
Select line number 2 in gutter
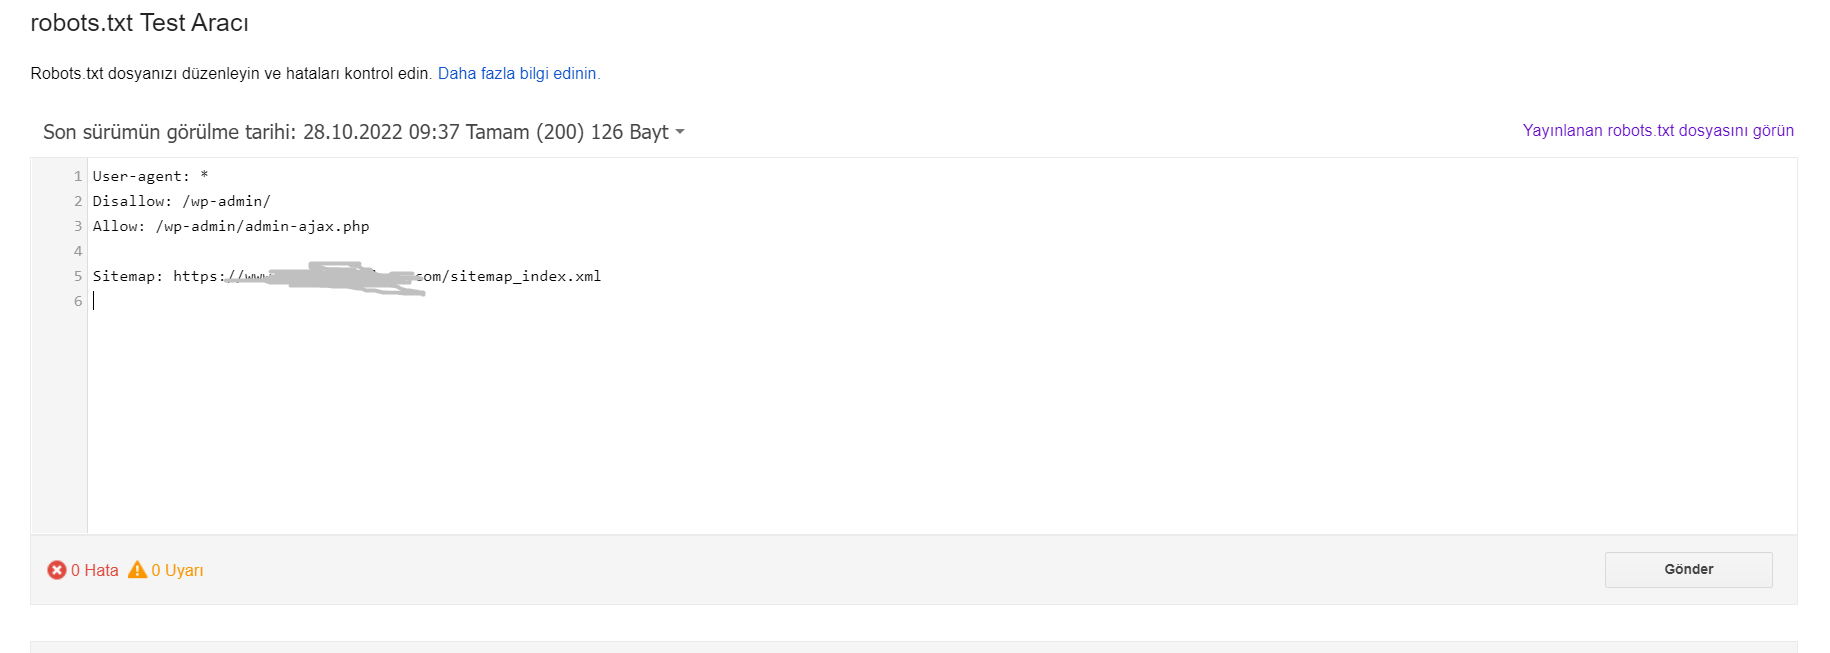point(78,201)
